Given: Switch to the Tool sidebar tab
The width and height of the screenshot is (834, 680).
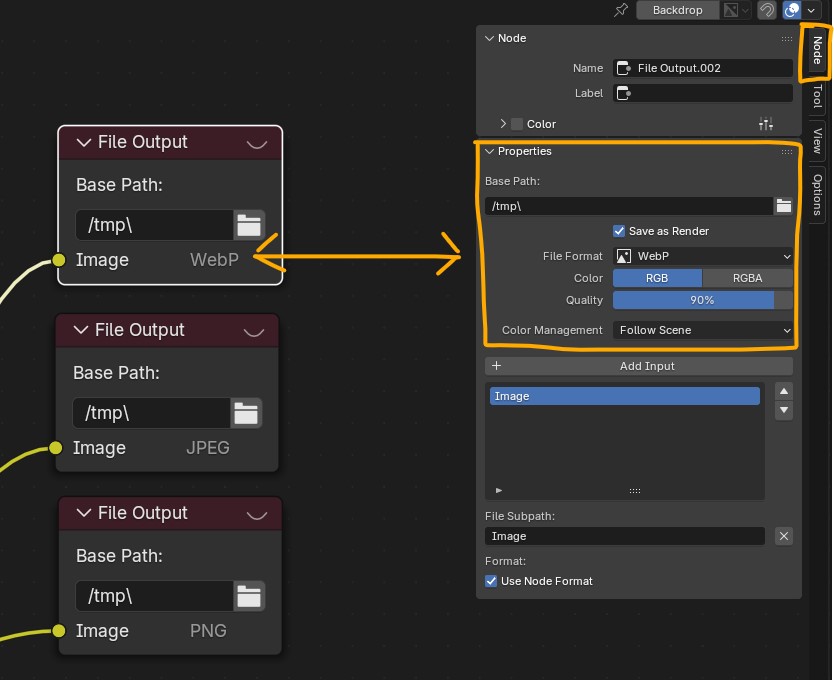Looking at the screenshot, I should coord(817,97).
